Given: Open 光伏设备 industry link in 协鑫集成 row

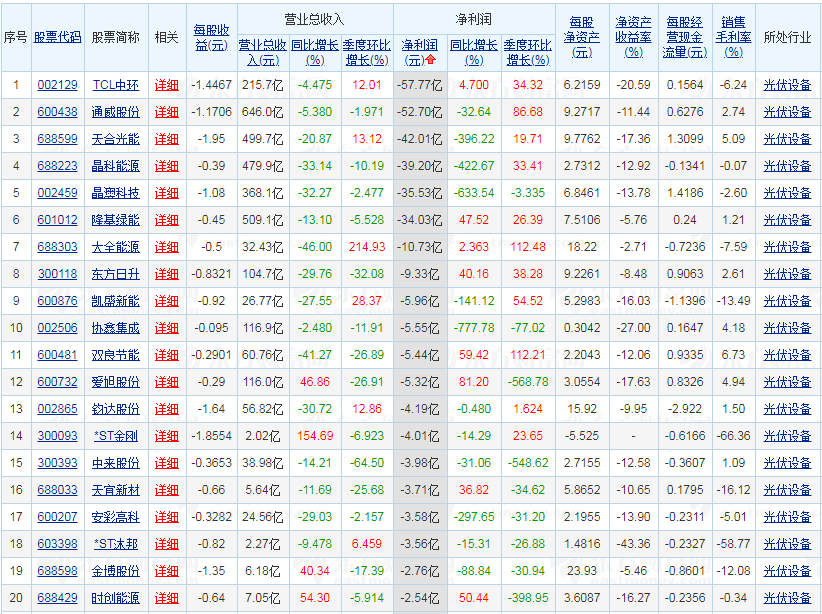Looking at the screenshot, I should coord(787,328).
